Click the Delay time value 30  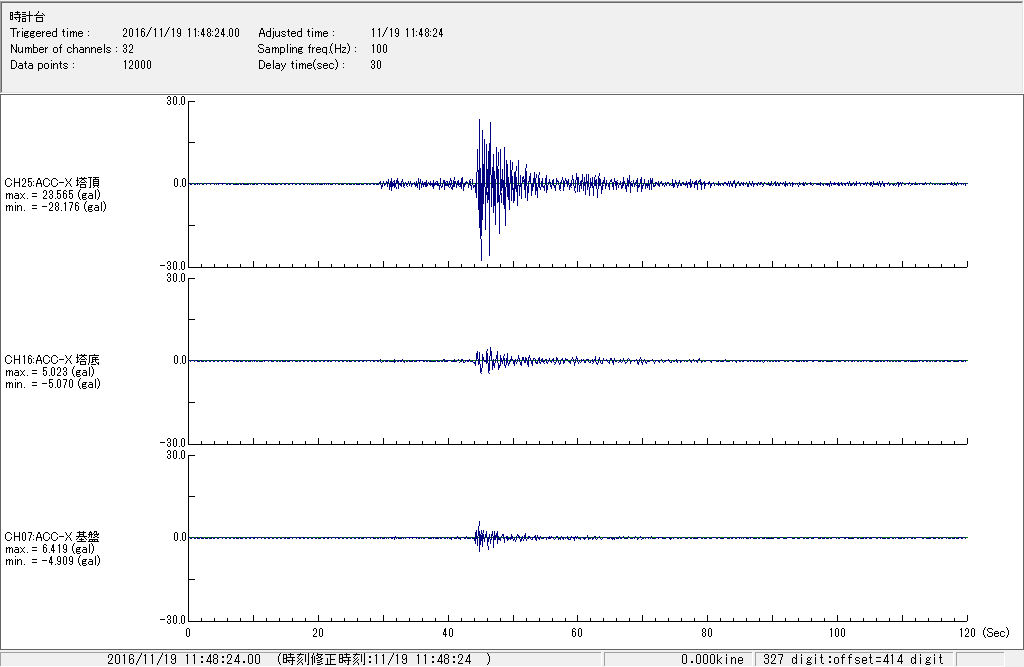click(376, 65)
